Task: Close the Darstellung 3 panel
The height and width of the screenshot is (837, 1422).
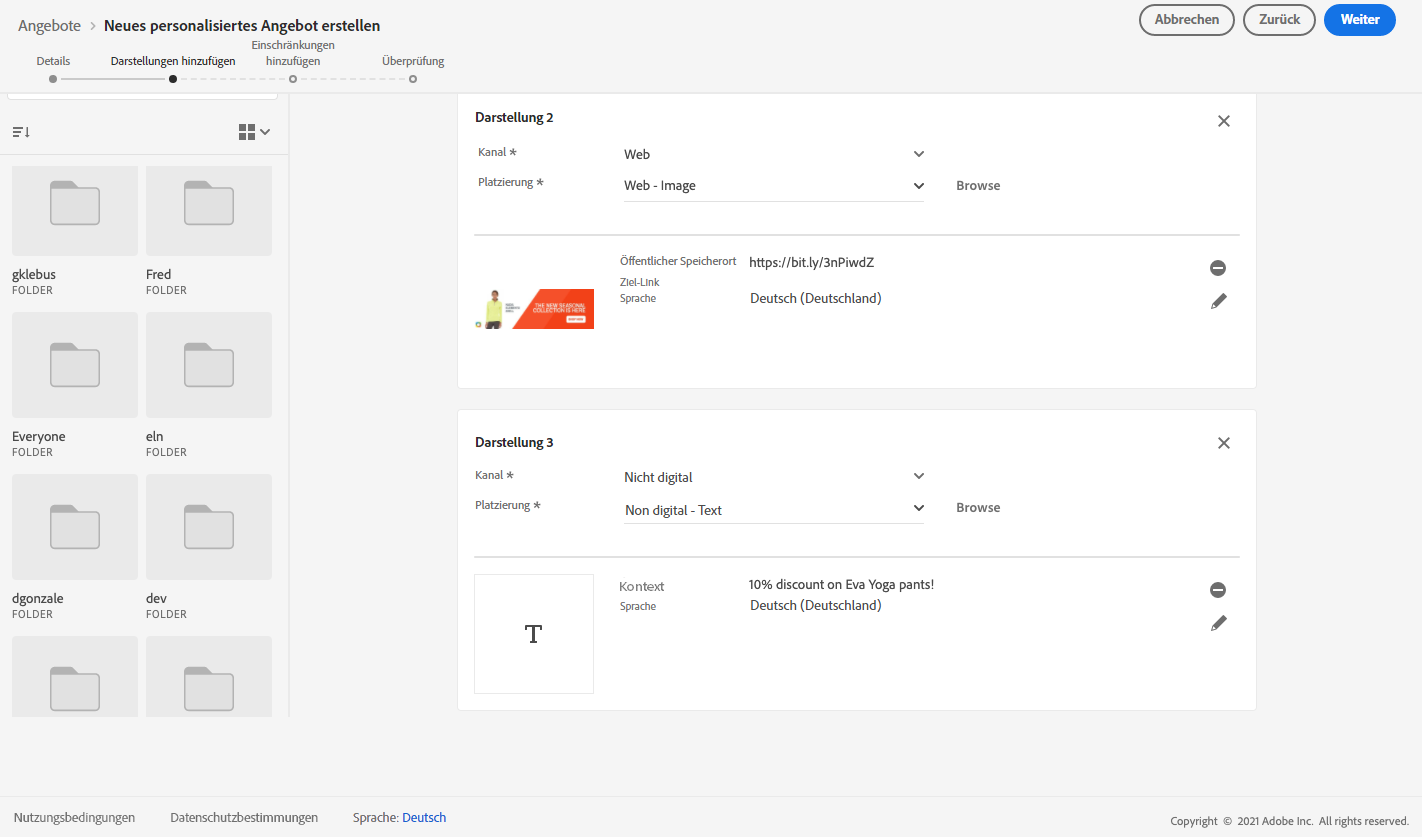Action: 1223,443
